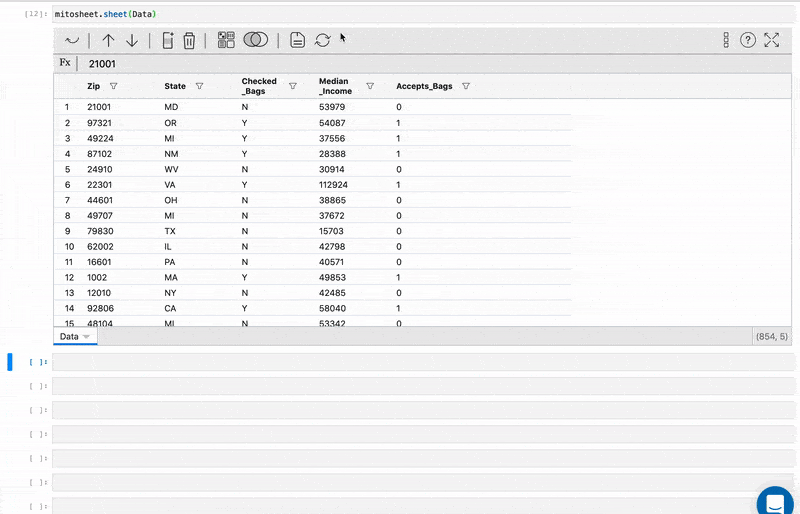Click the circular refresh arrows icon

pyautogui.click(x=322, y=40)
